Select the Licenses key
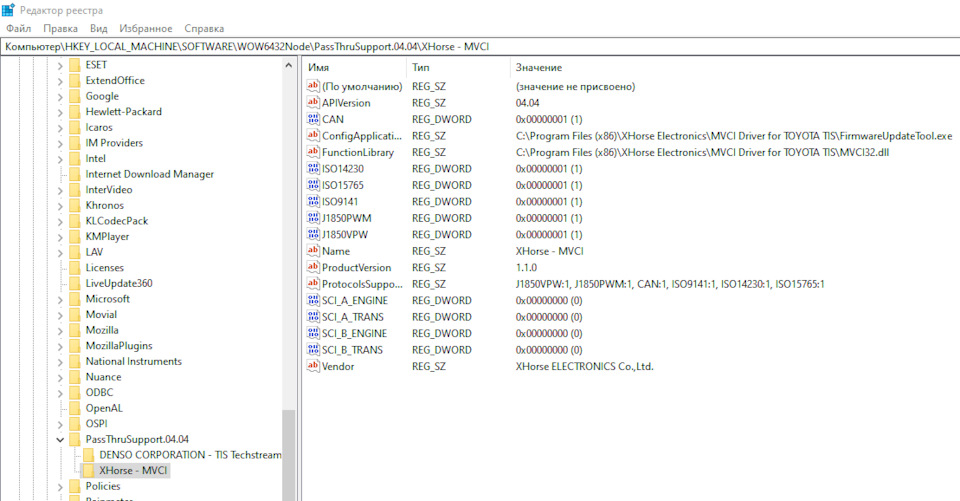 click(105, 268)
